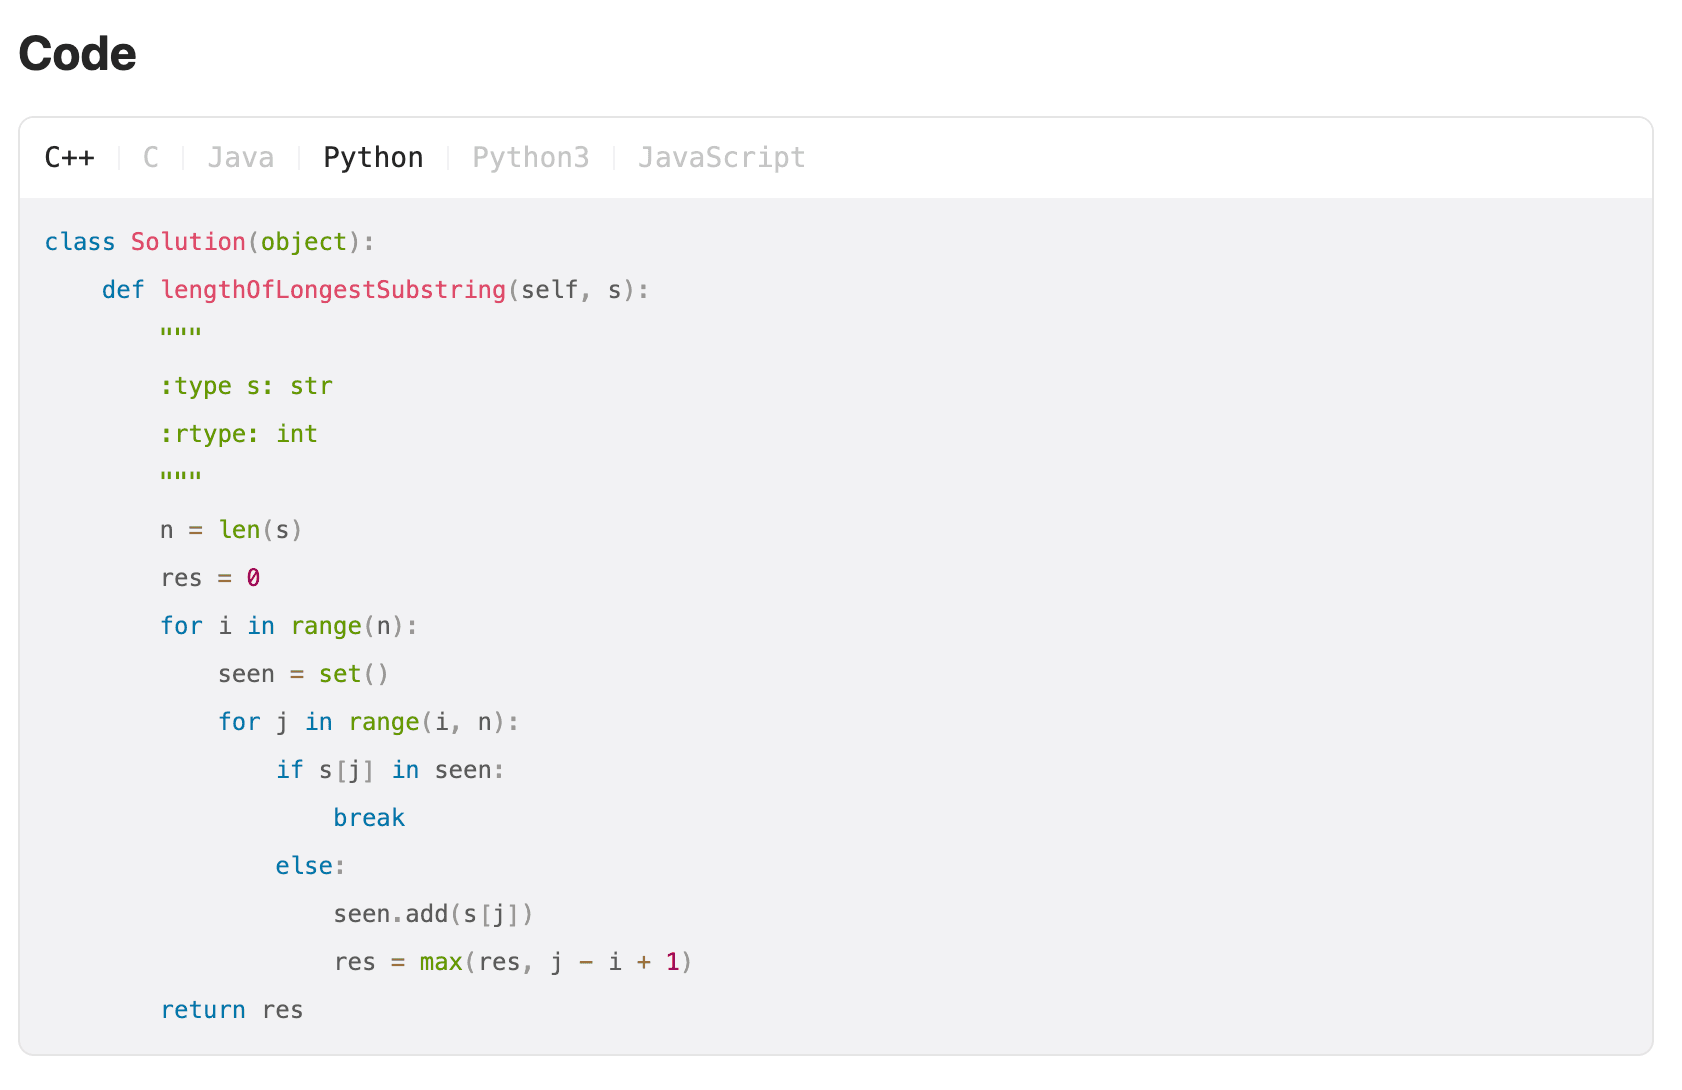Open the Java code tab
Screen dimensions: 1682x1090
pyautogui.click(x=240, y=158)
